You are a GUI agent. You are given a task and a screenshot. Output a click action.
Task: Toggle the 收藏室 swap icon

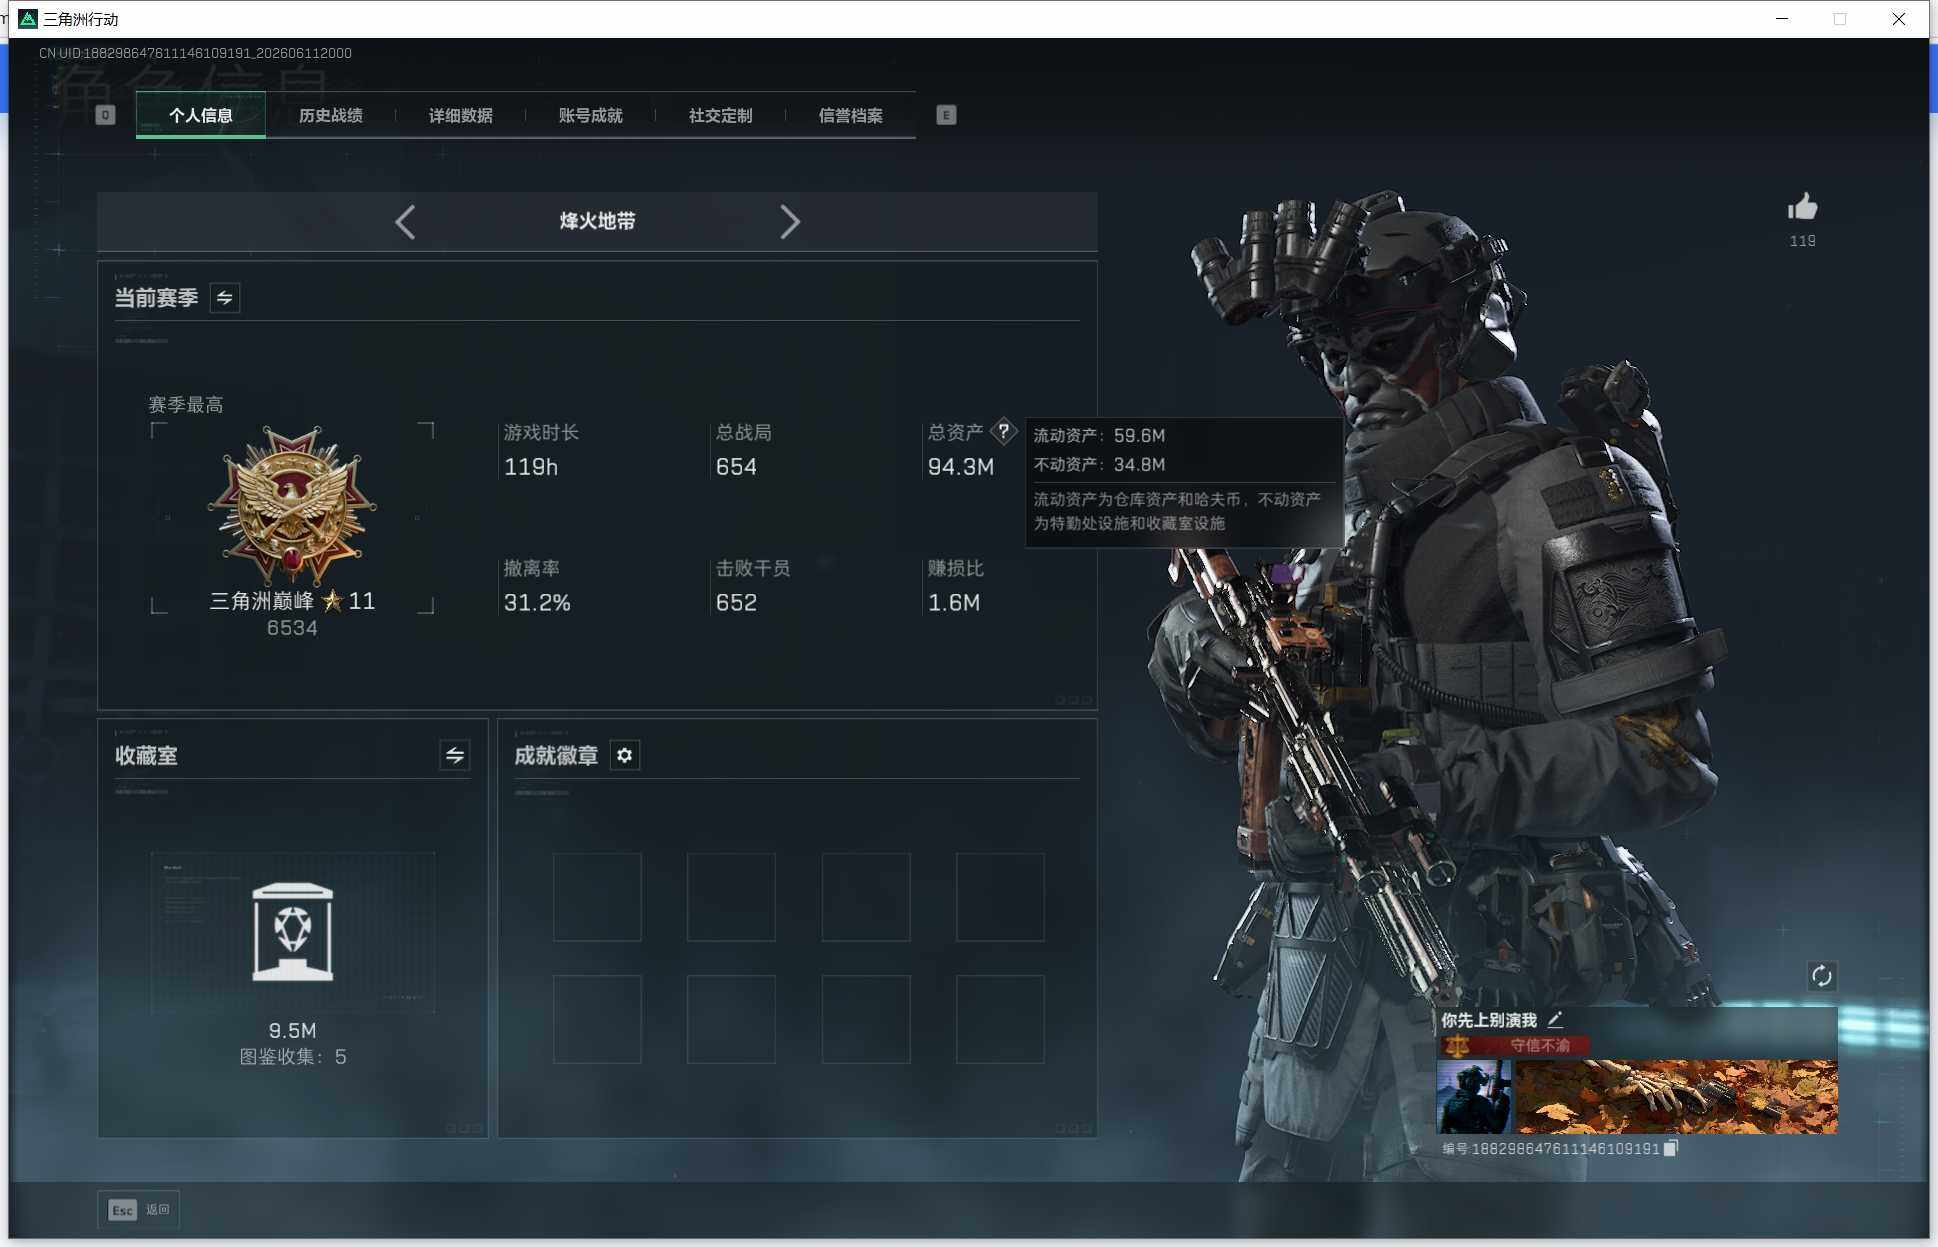tap(455, 755)
